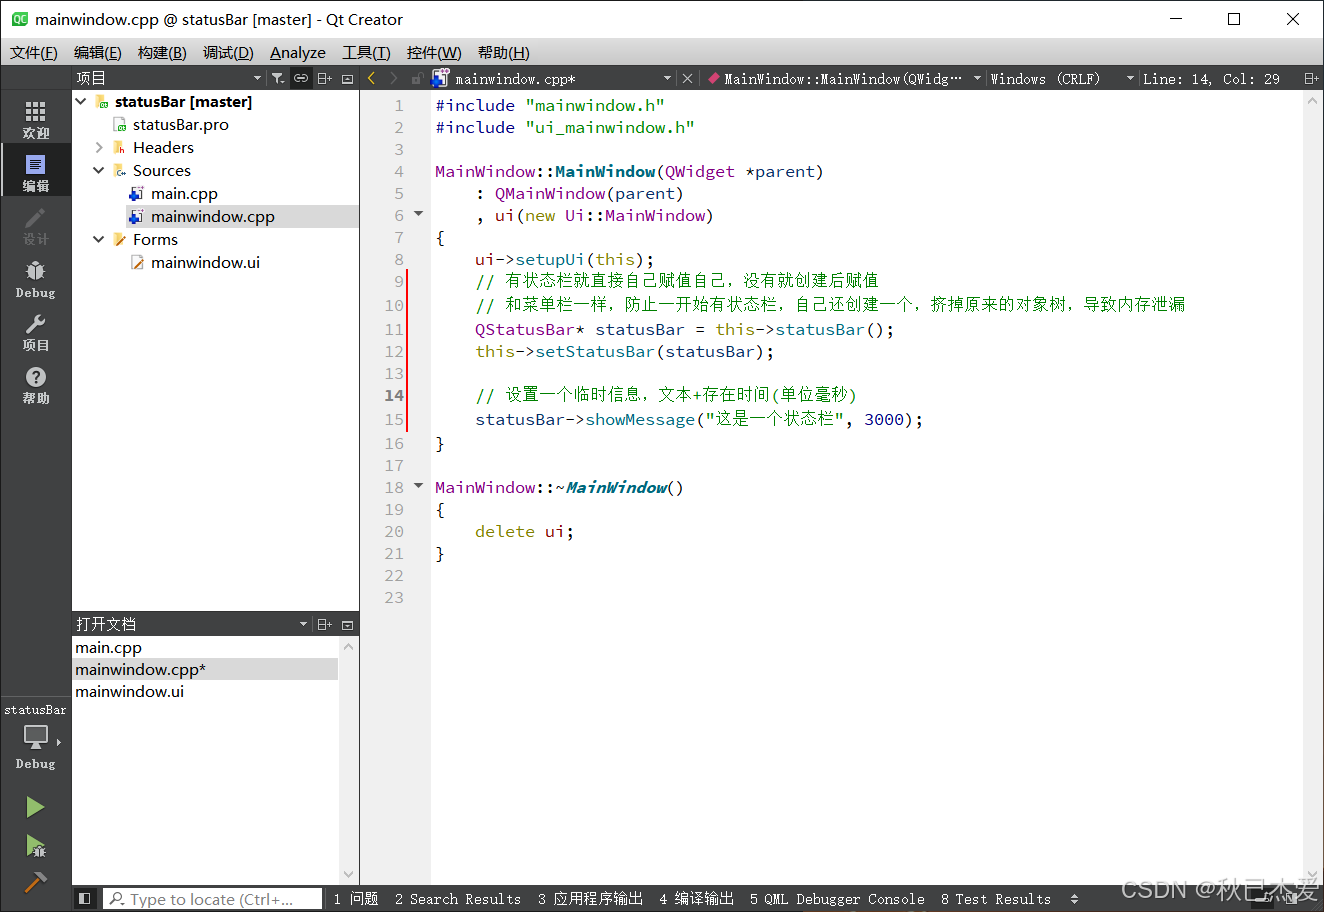Select mainwindow.ui in open documents list

coord(129,691)
